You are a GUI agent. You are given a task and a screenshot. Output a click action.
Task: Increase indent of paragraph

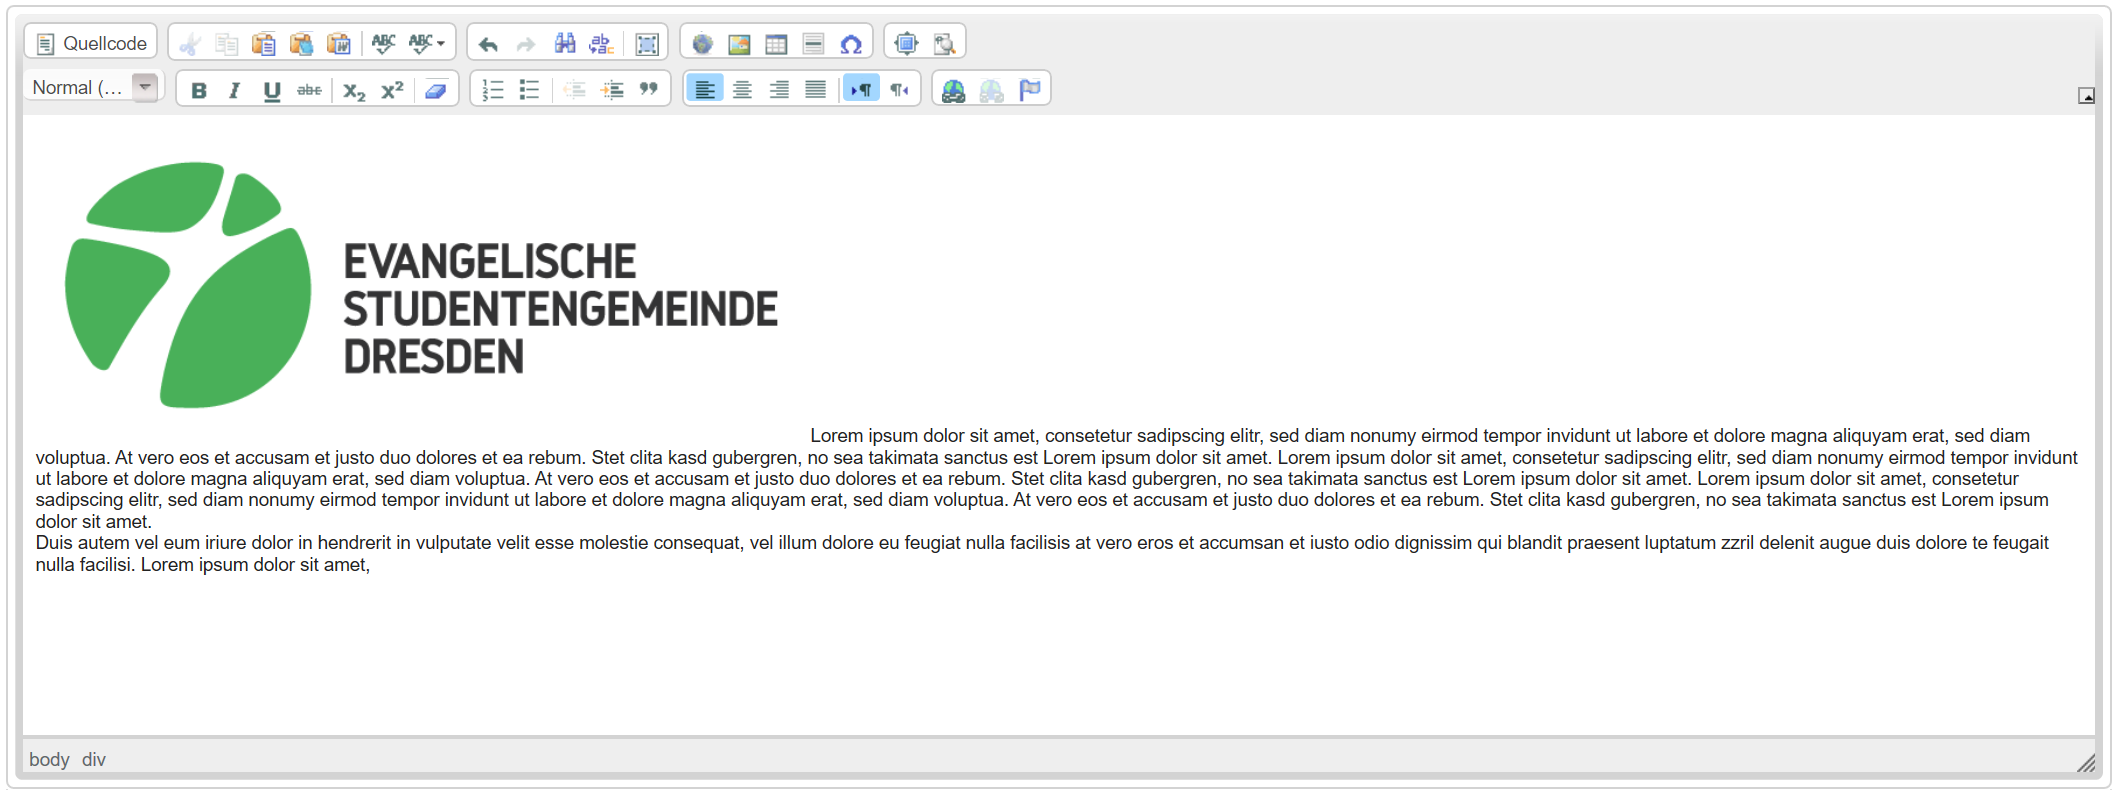click(x=612, y=90)
